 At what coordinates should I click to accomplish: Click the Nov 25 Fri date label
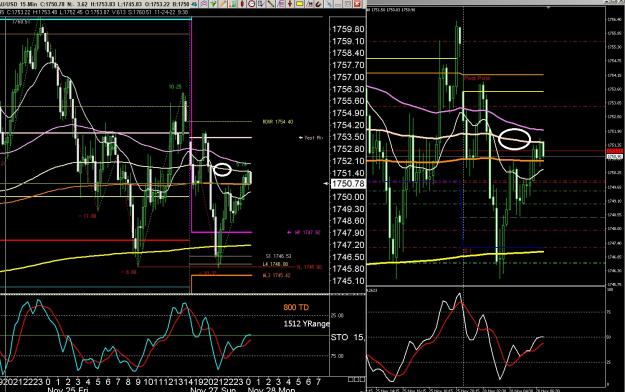coord(67,389)
